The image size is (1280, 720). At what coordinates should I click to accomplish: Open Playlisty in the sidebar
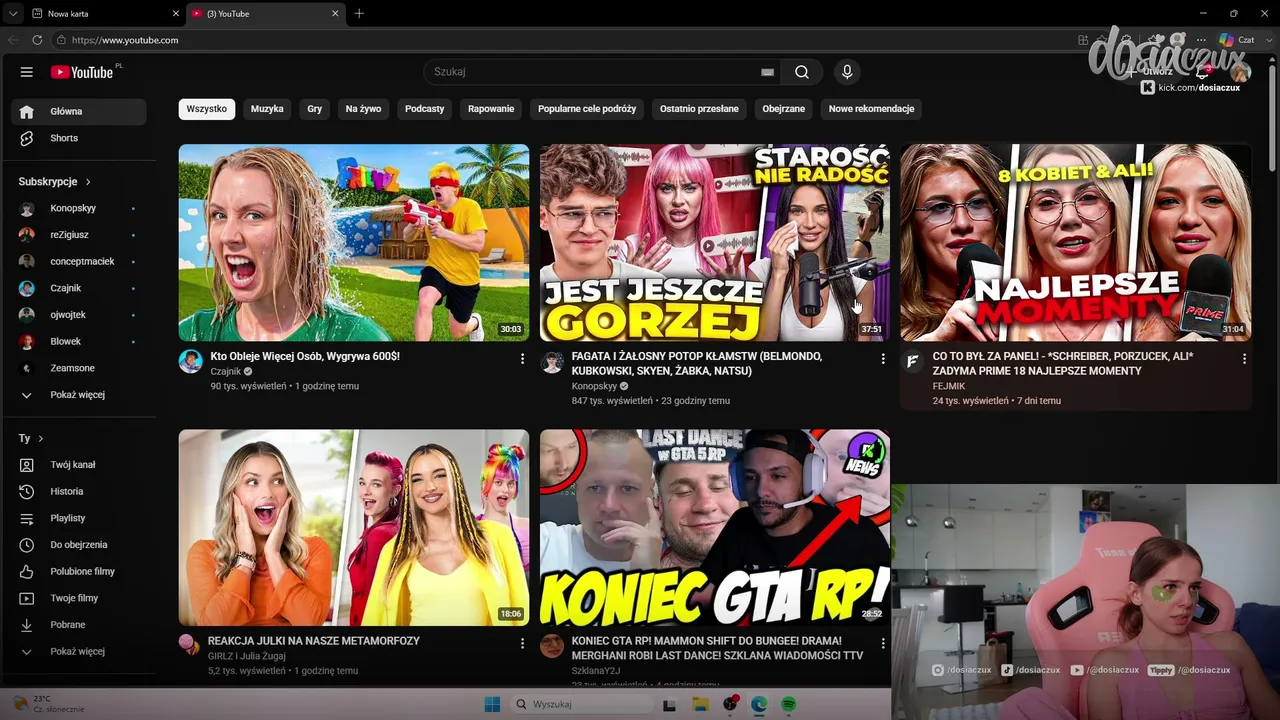78,518
